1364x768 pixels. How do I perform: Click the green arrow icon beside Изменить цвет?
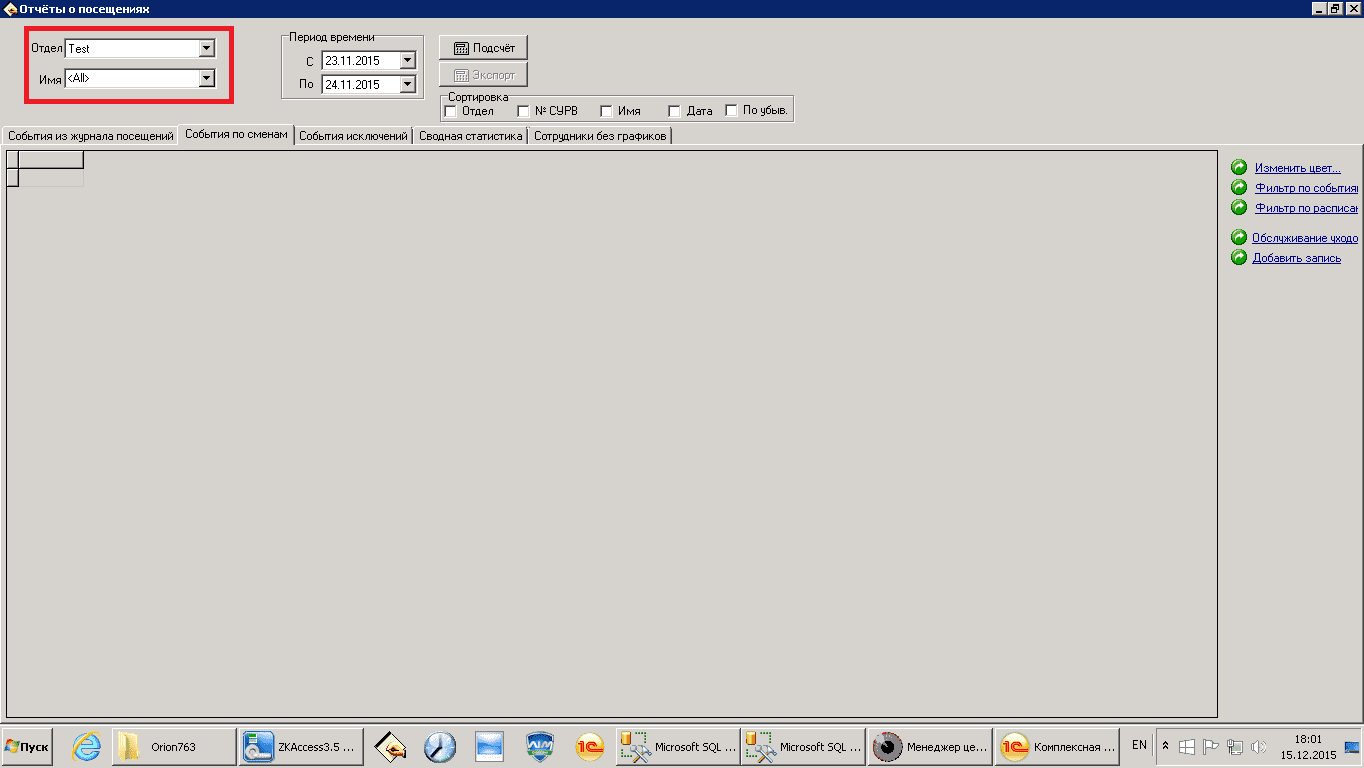1239,168
